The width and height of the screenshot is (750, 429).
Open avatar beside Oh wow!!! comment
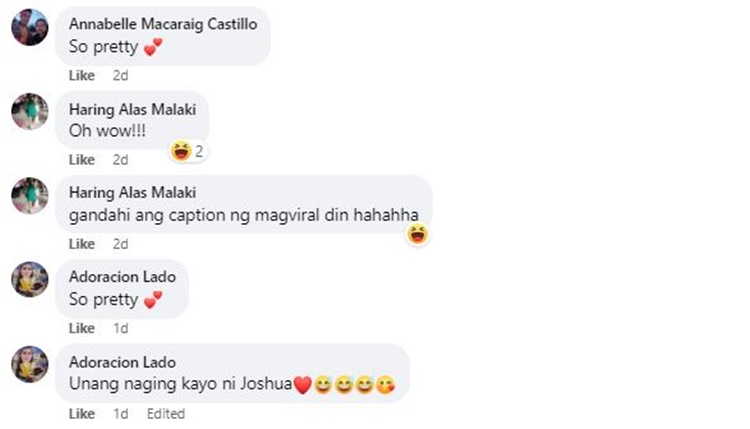[x=30, y=111]
